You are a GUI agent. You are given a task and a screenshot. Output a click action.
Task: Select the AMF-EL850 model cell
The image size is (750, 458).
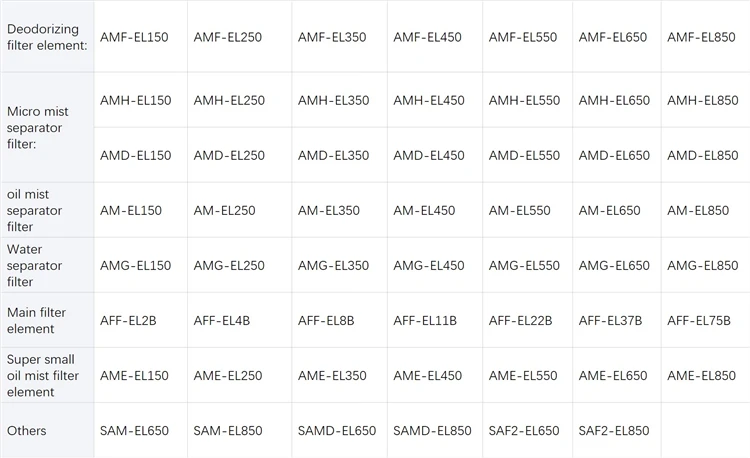[702, 37]
